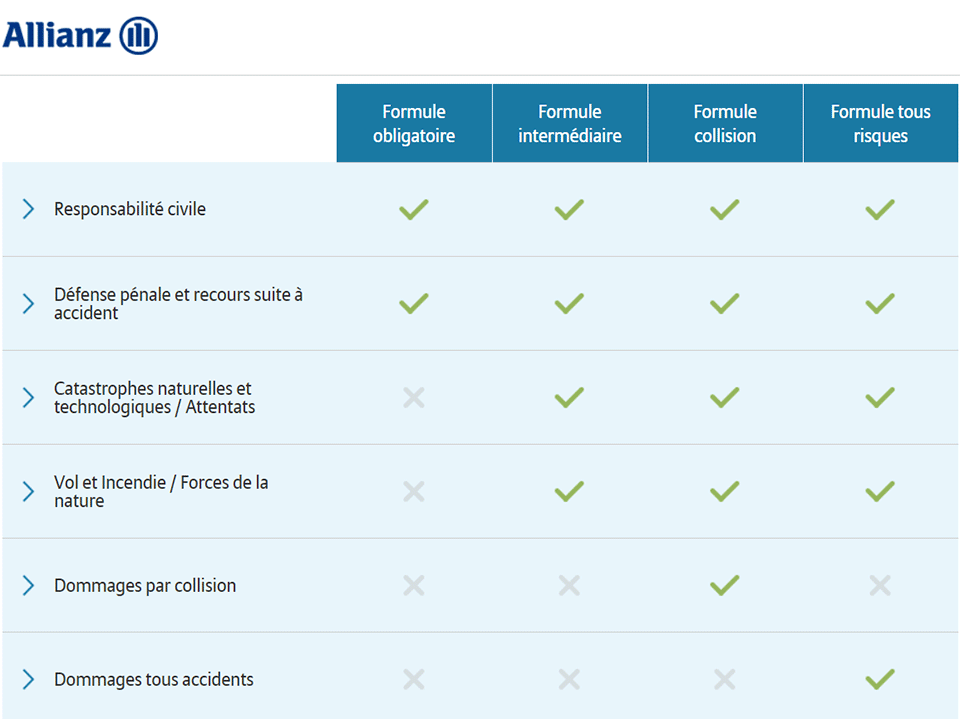Screen dimensions: 960x719
Task: Click the cross under Formule intermédiaire for collision damages
Action: (x=568, y=585)
